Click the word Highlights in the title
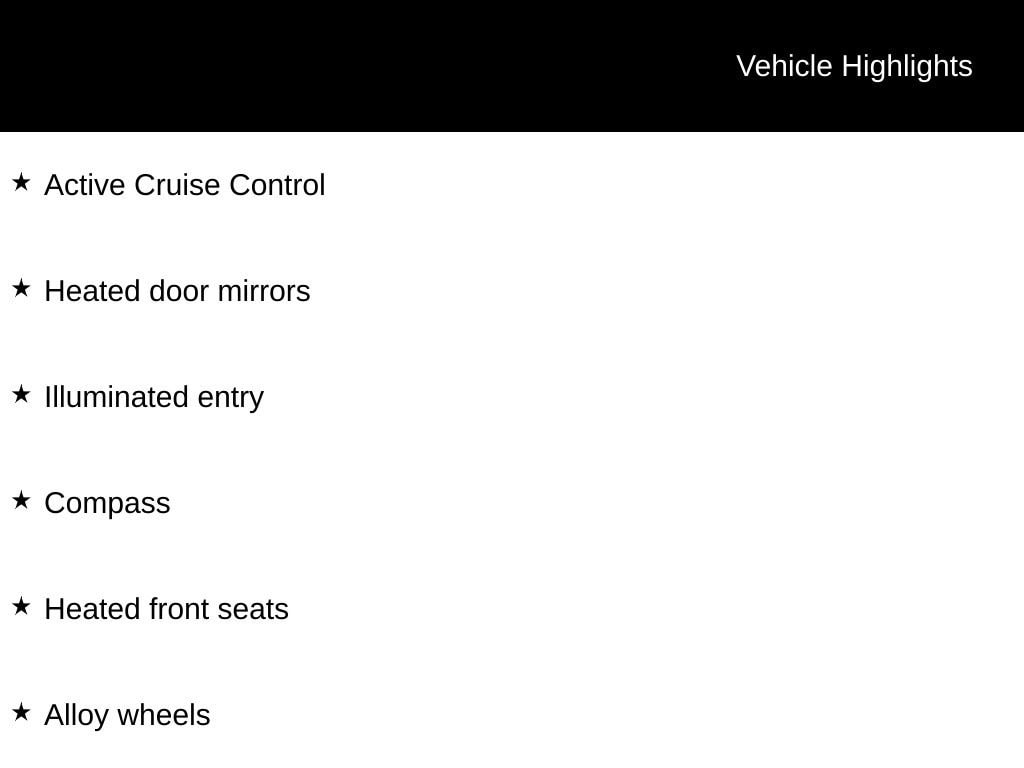The width and height of the screenshot is (1024, 768). (907, 66)
